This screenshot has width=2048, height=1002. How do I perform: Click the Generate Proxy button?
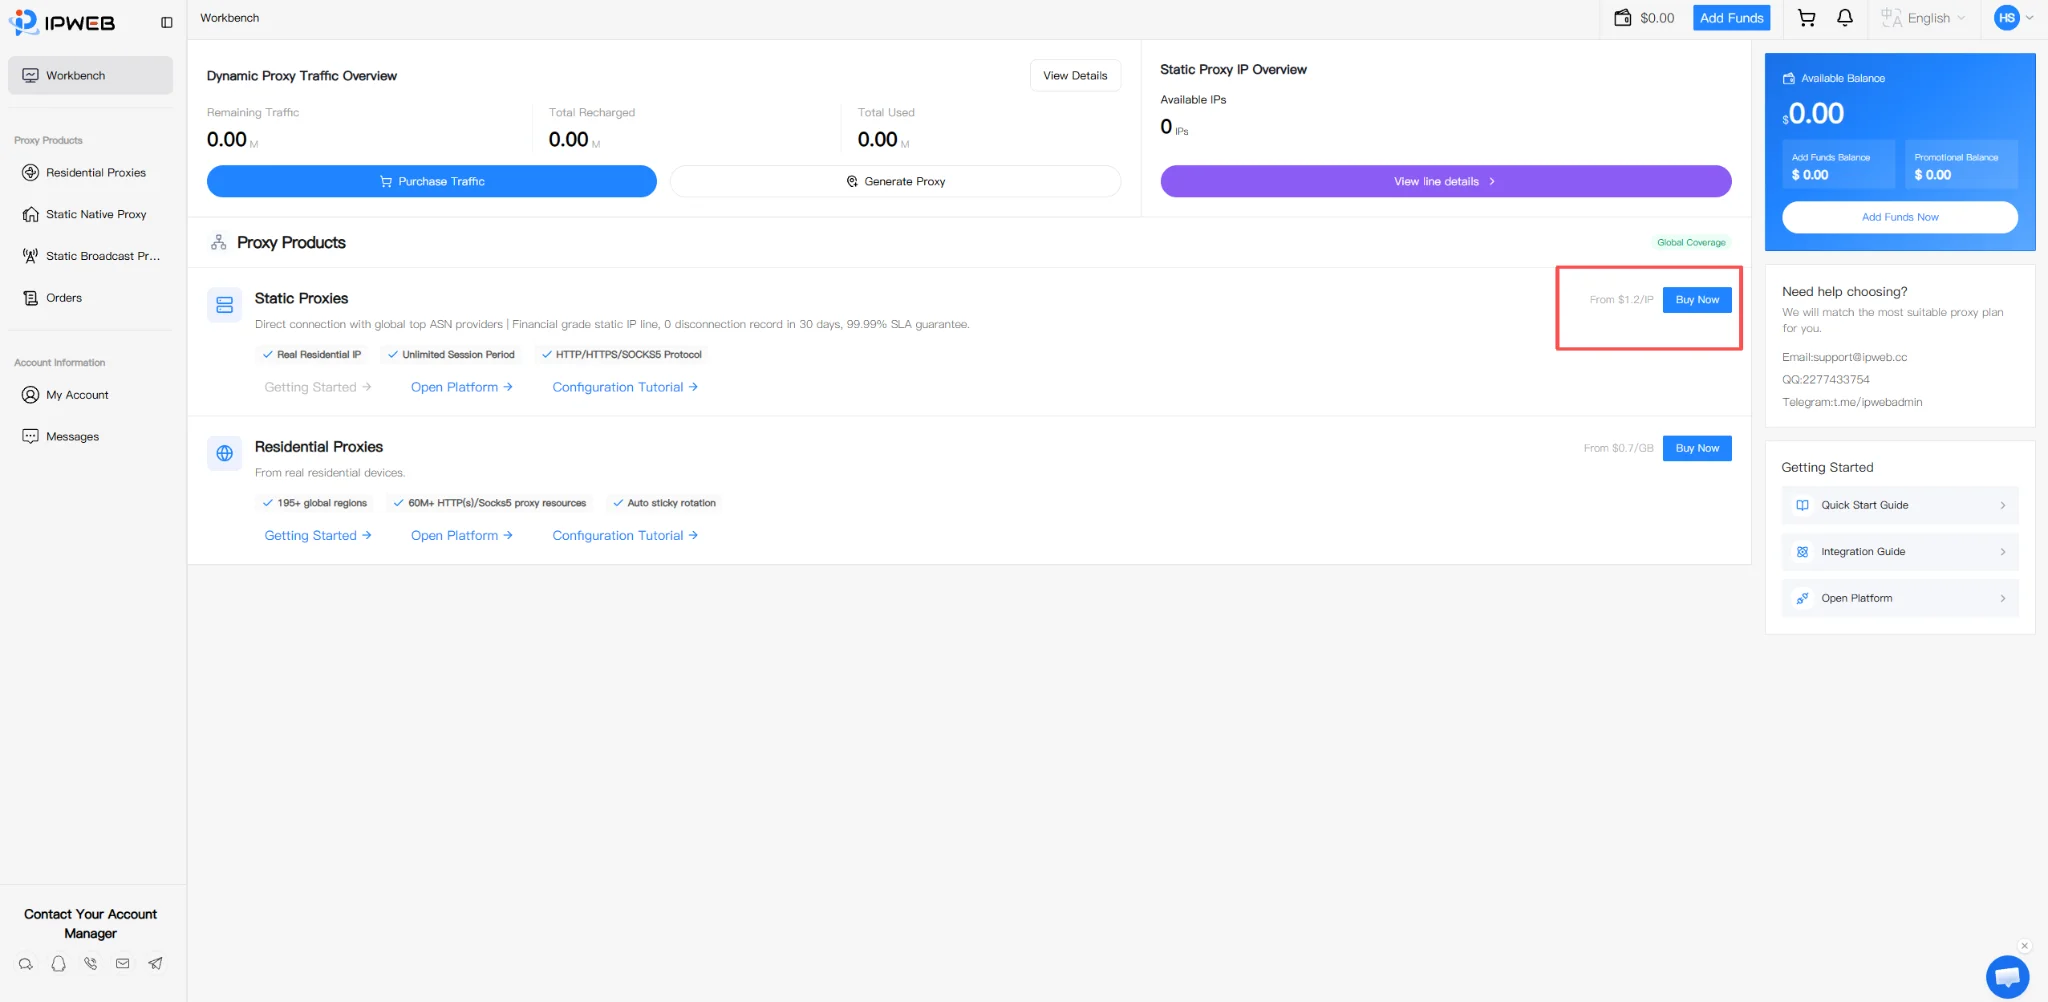pyautogui.click(x=895, y=181)
